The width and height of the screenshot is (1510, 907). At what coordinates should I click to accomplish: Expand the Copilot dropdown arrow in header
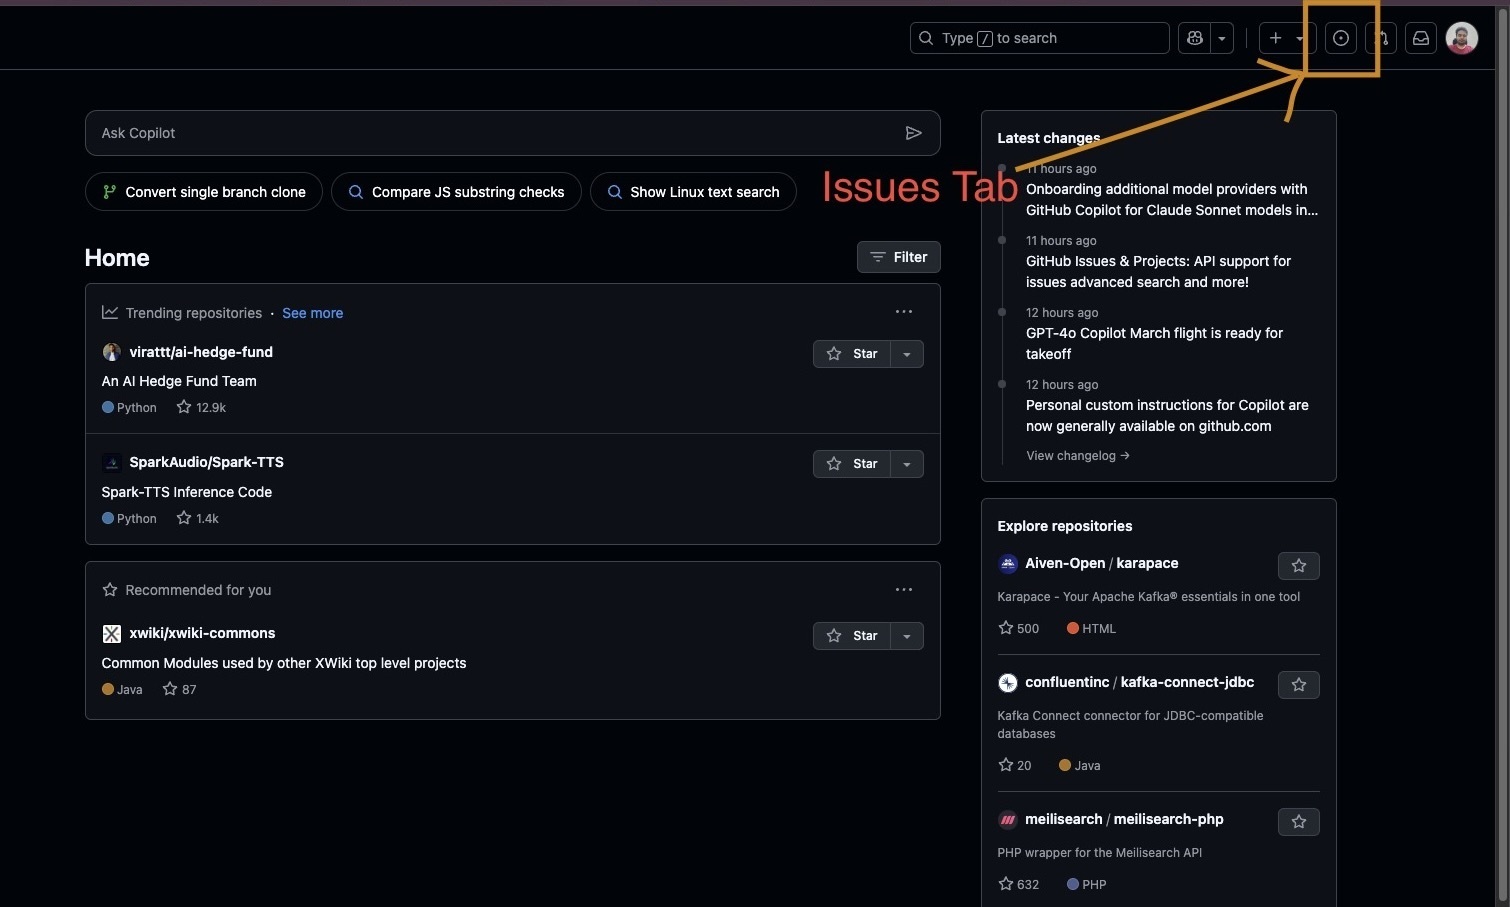pos(1222,38)
